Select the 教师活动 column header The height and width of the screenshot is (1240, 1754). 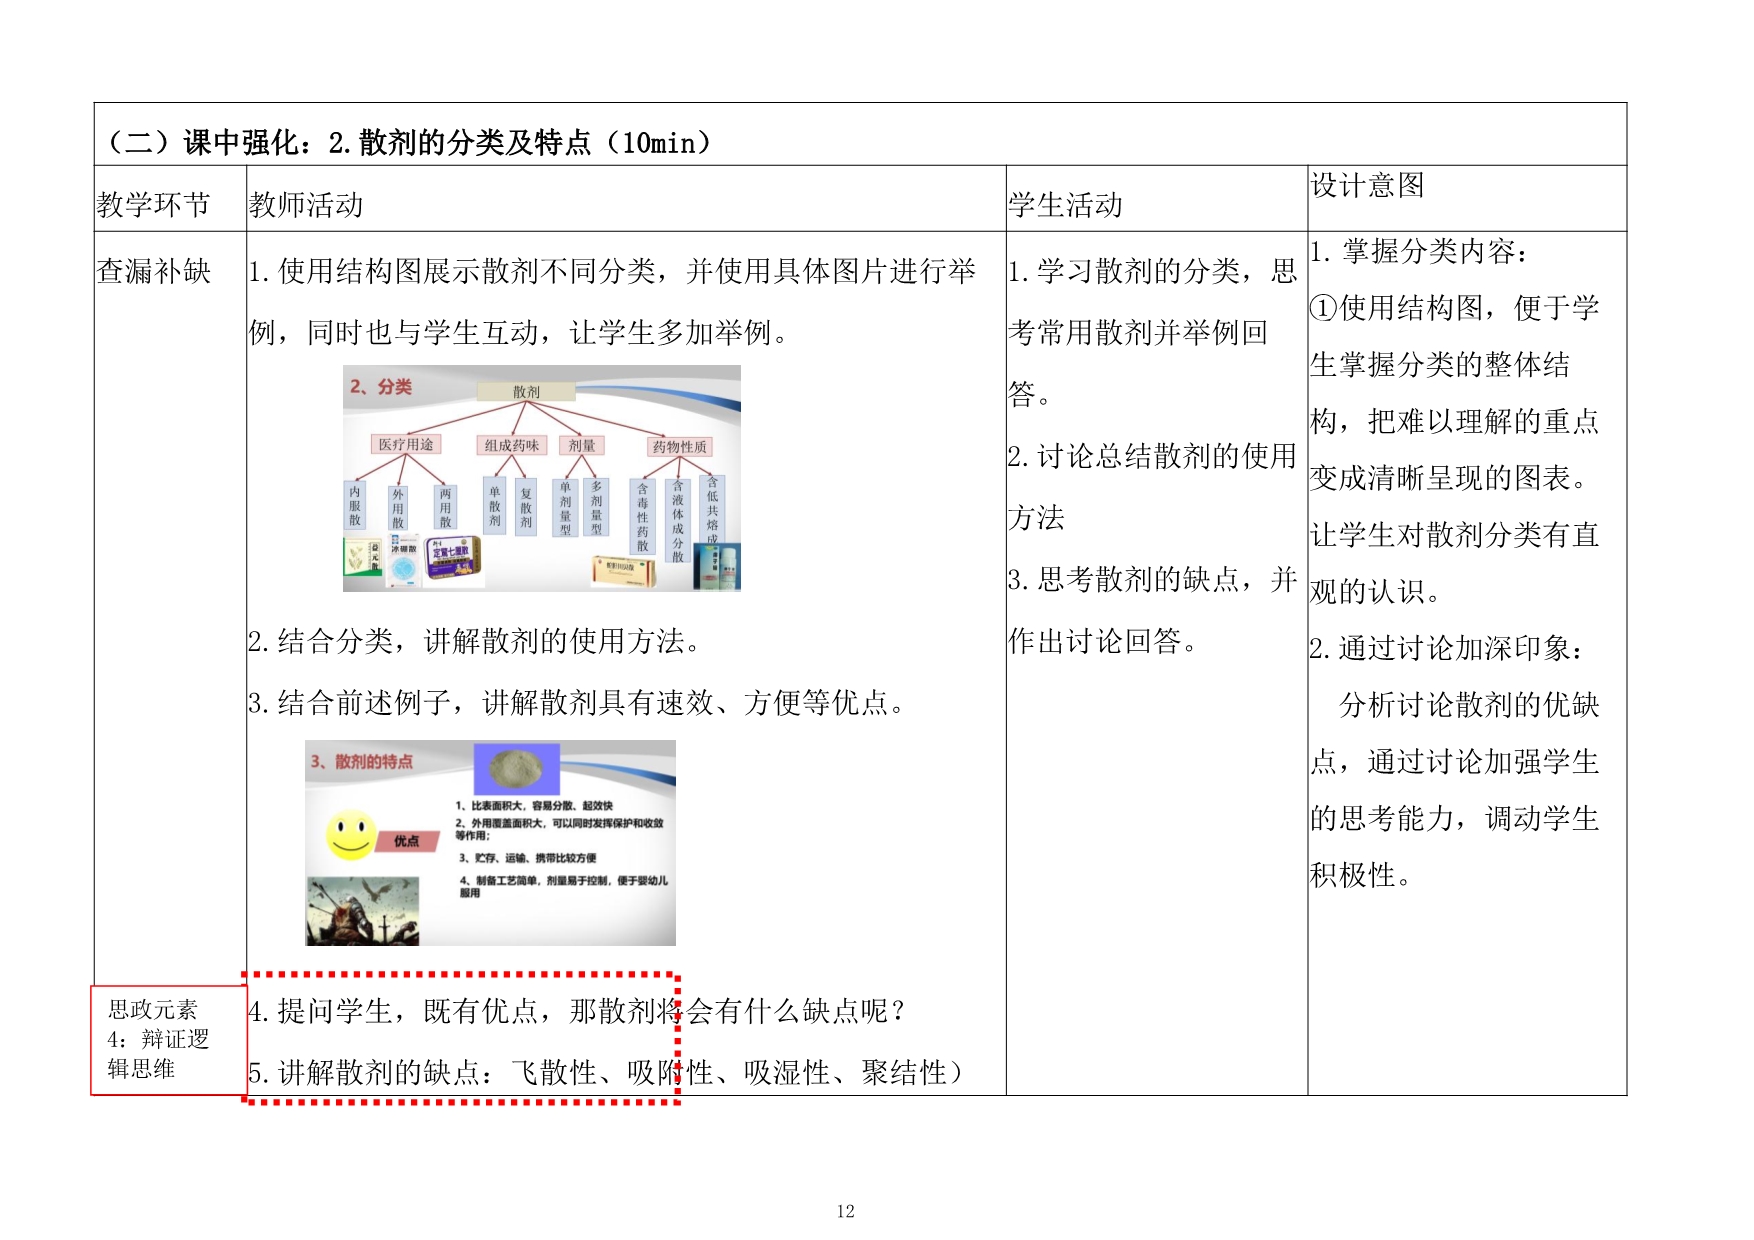click(x=306, y=205)
